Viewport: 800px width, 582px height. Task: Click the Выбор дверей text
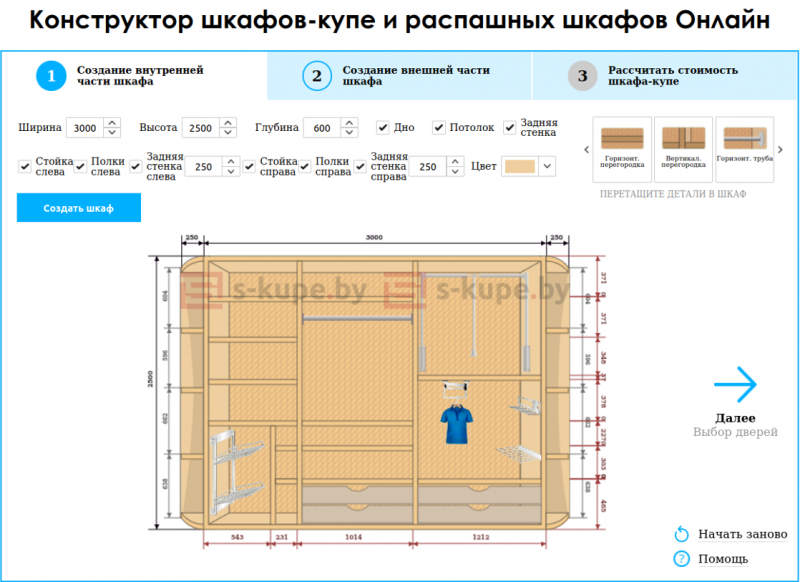click(735, 432)
